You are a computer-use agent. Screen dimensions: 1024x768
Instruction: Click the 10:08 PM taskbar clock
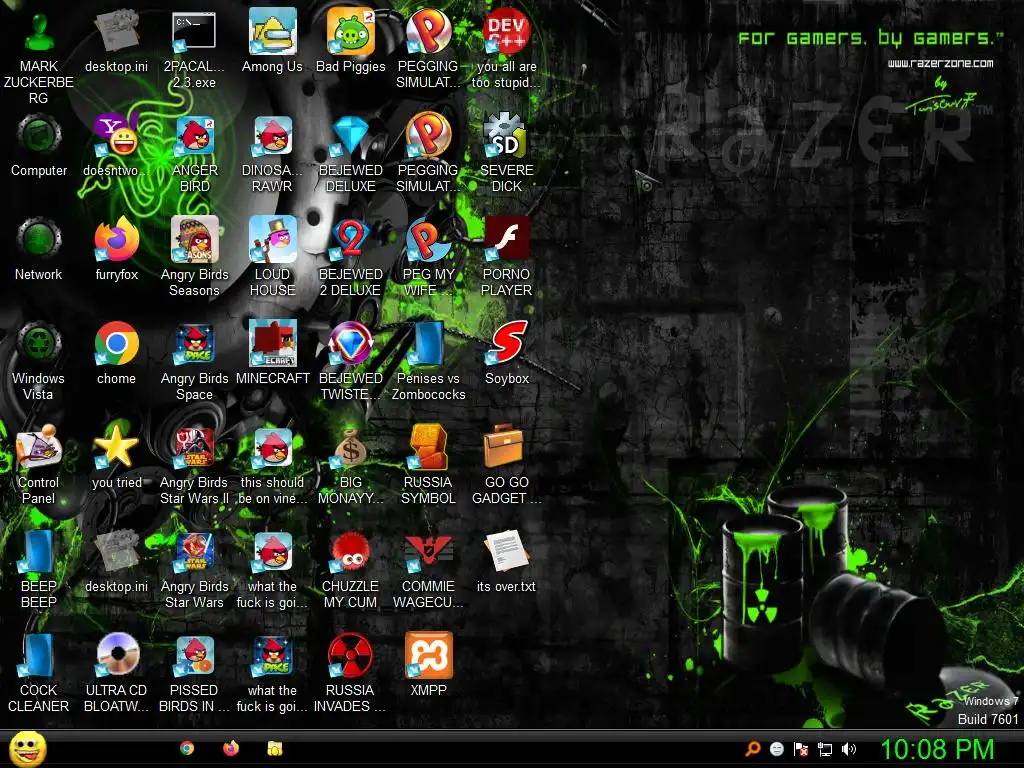coord(937,750)
